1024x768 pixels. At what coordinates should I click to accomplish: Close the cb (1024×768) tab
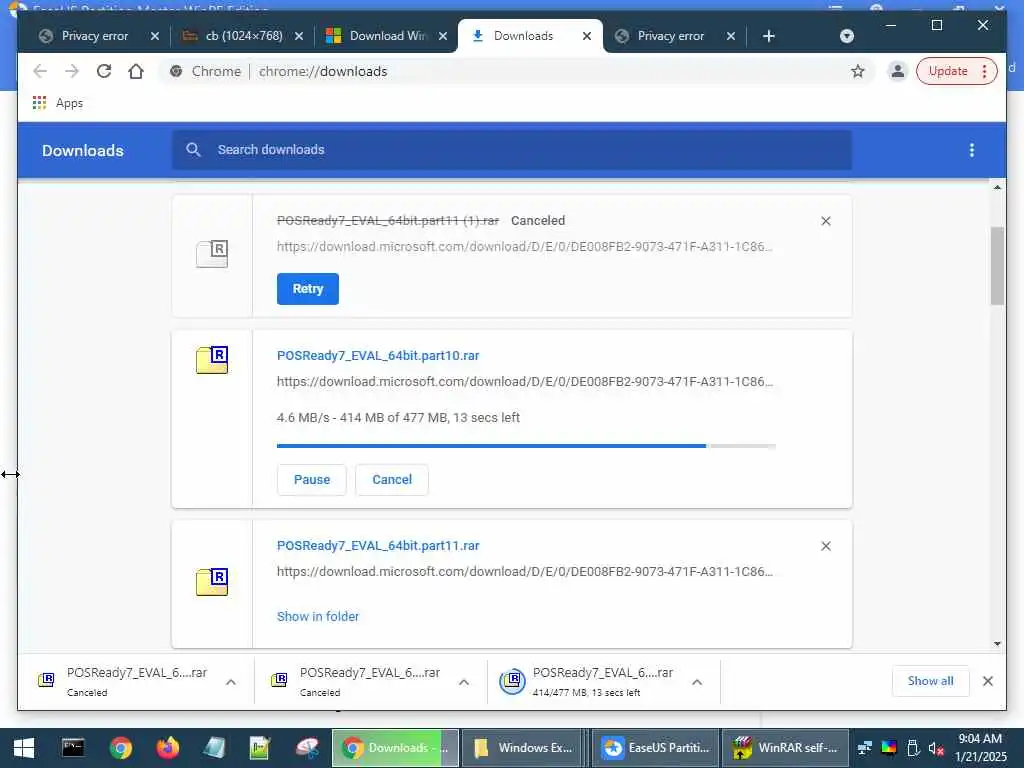click(298, 36)
